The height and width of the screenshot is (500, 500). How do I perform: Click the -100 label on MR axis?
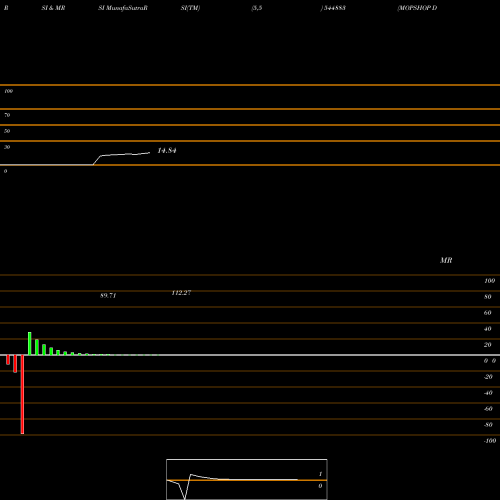pos(490,441)
